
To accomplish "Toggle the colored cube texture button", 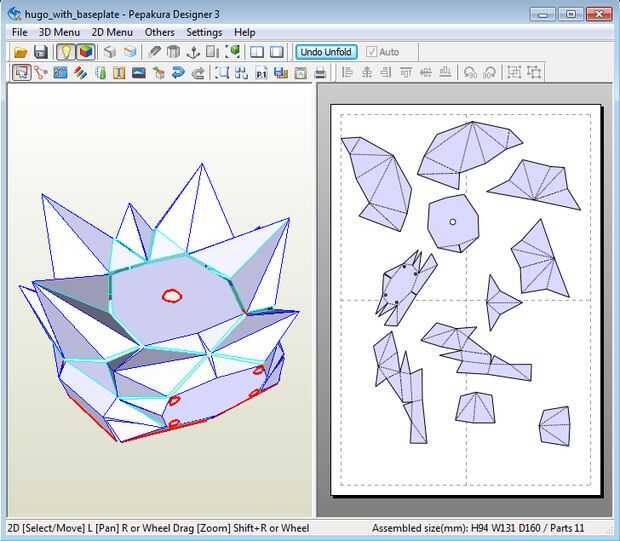I will [x=85, y=52].
